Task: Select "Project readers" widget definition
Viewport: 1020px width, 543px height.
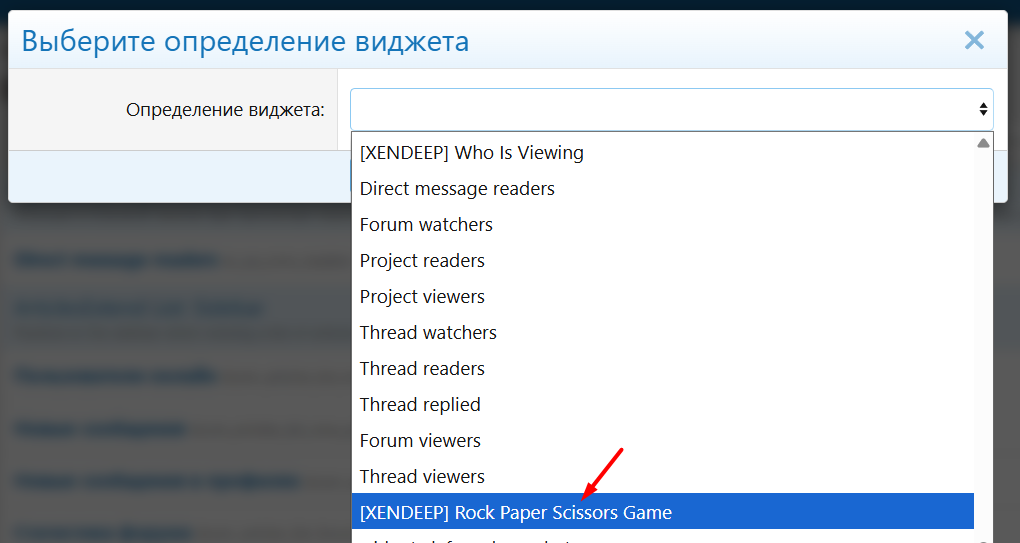Action: 422,261
